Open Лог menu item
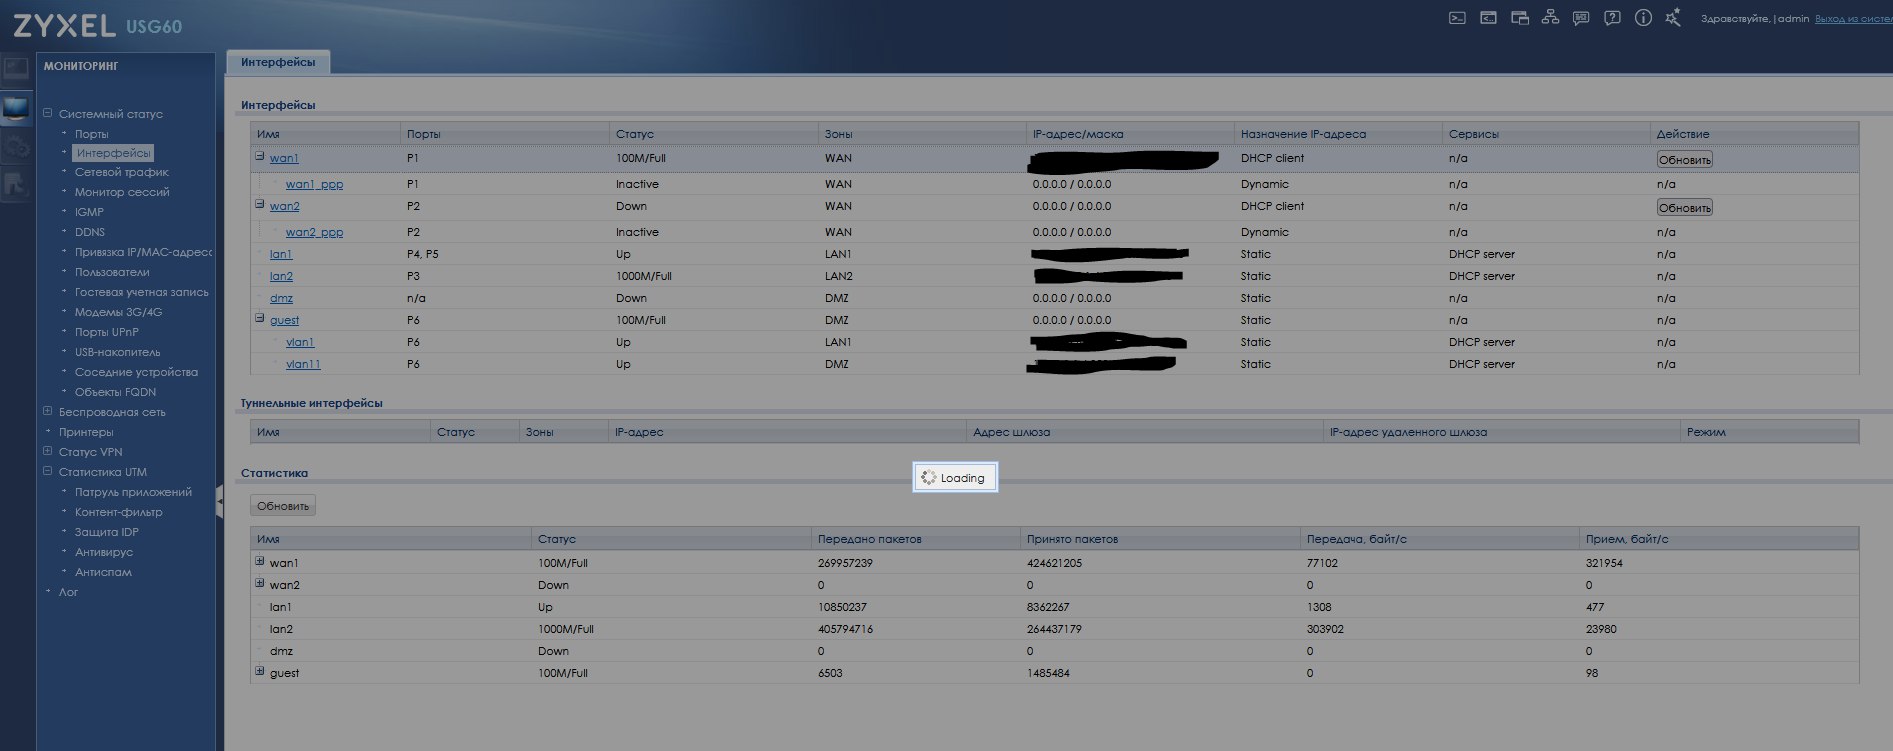Viewport: 1893px width, 751px height. tap(68, 592)
